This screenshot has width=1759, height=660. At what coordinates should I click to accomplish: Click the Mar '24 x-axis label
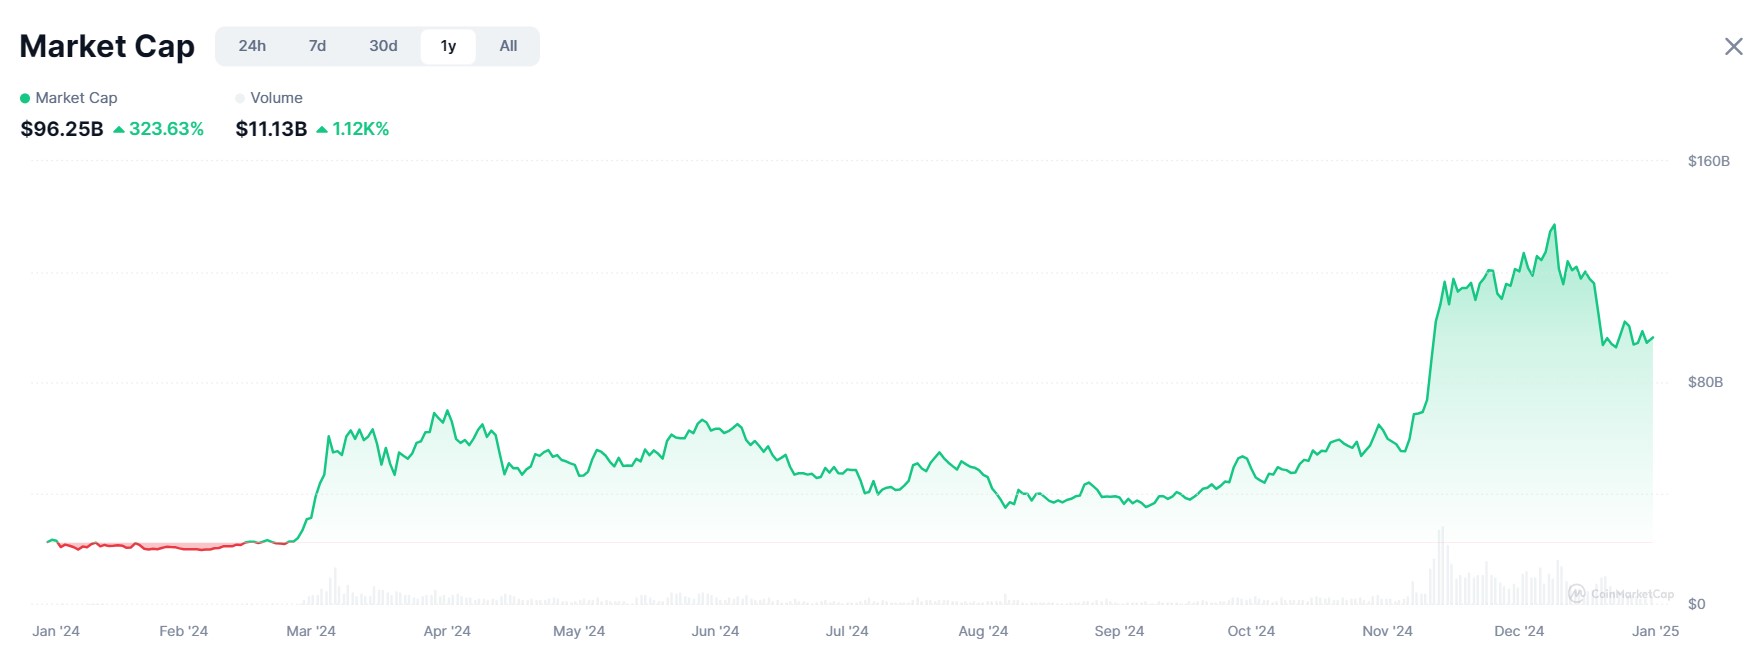(311, 631)
